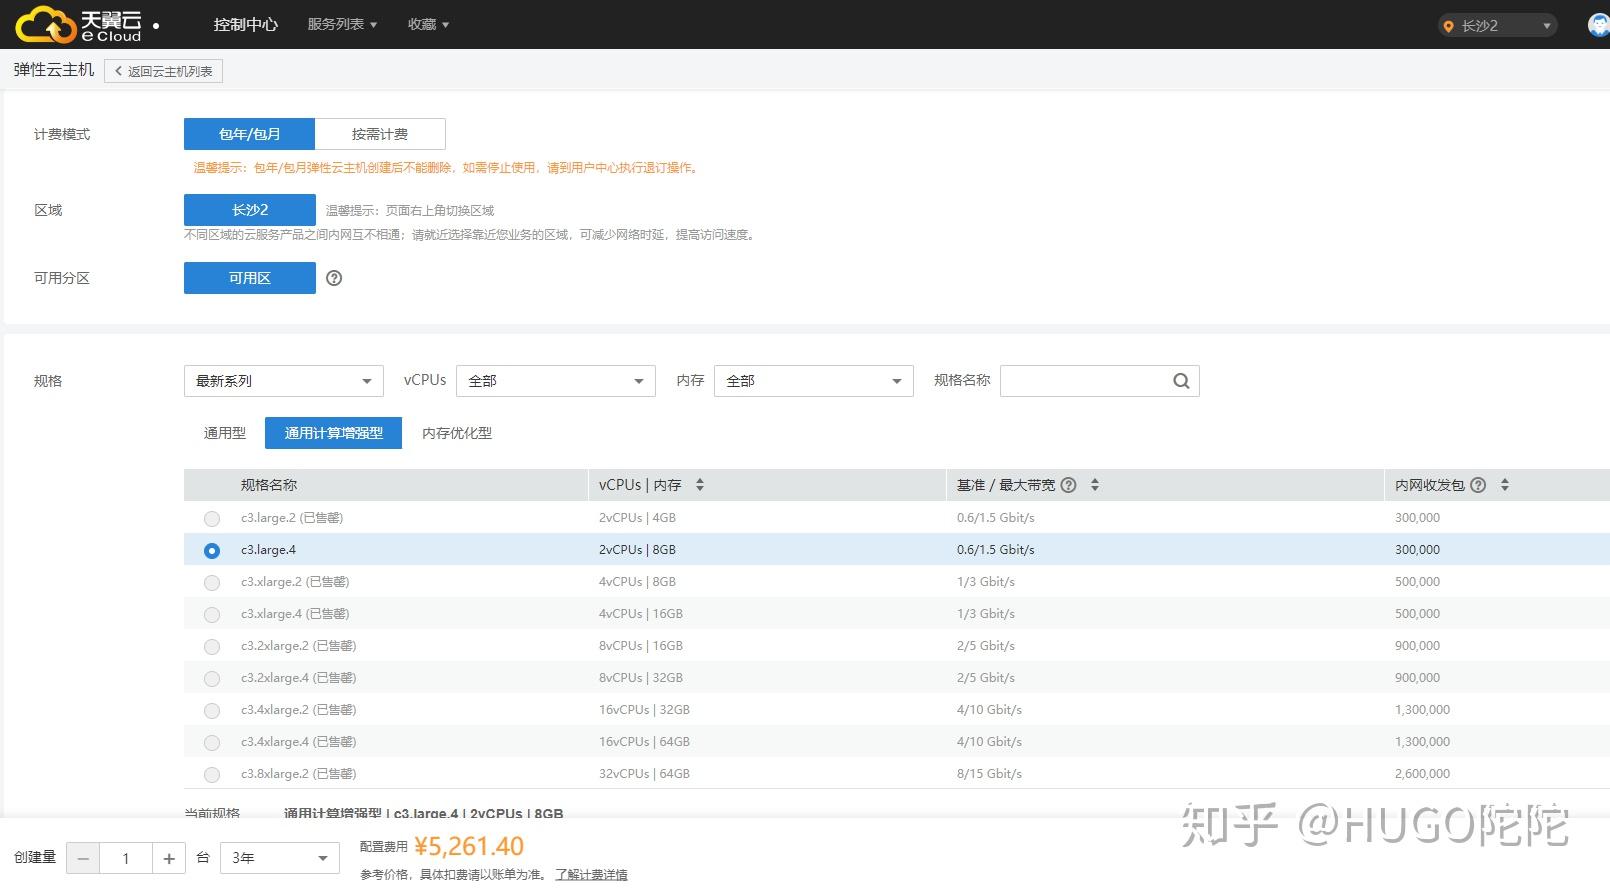The width and height of the screenshot is (1610, 890).
Task: Open the vCPUs 全部 dropdown
Action: 556,381
